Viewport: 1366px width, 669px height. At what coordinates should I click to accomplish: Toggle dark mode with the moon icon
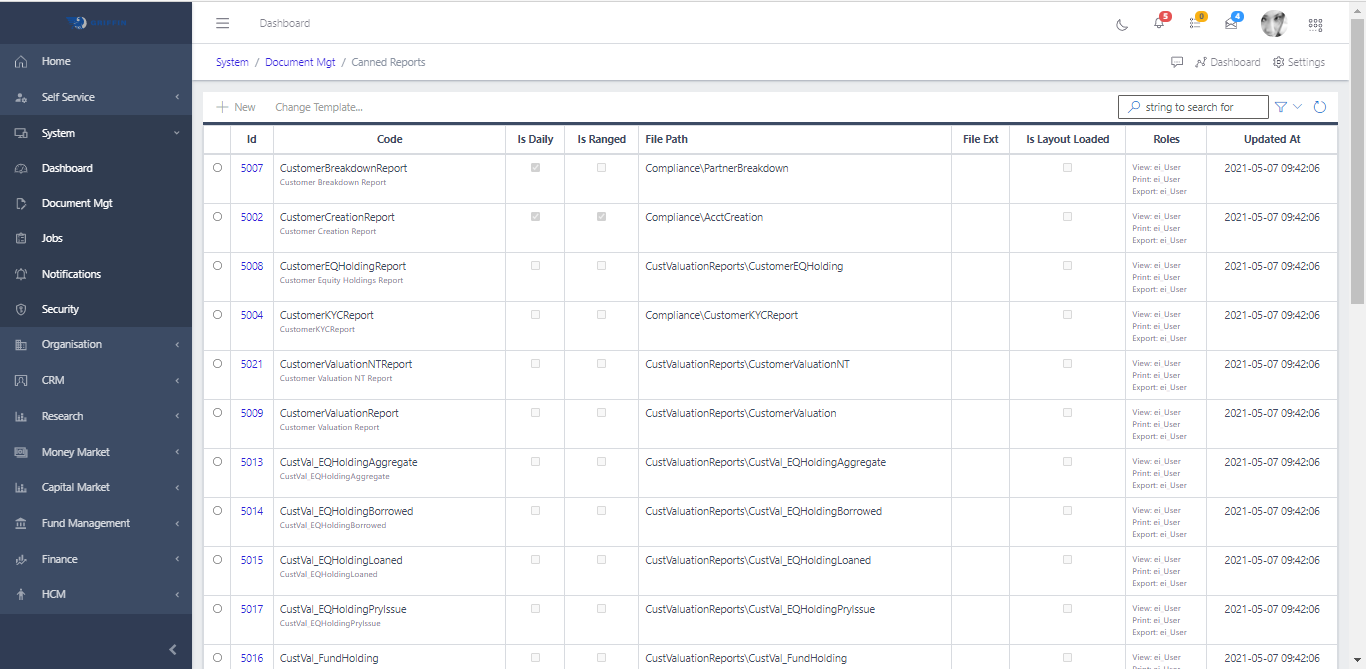pos(1122,23)
